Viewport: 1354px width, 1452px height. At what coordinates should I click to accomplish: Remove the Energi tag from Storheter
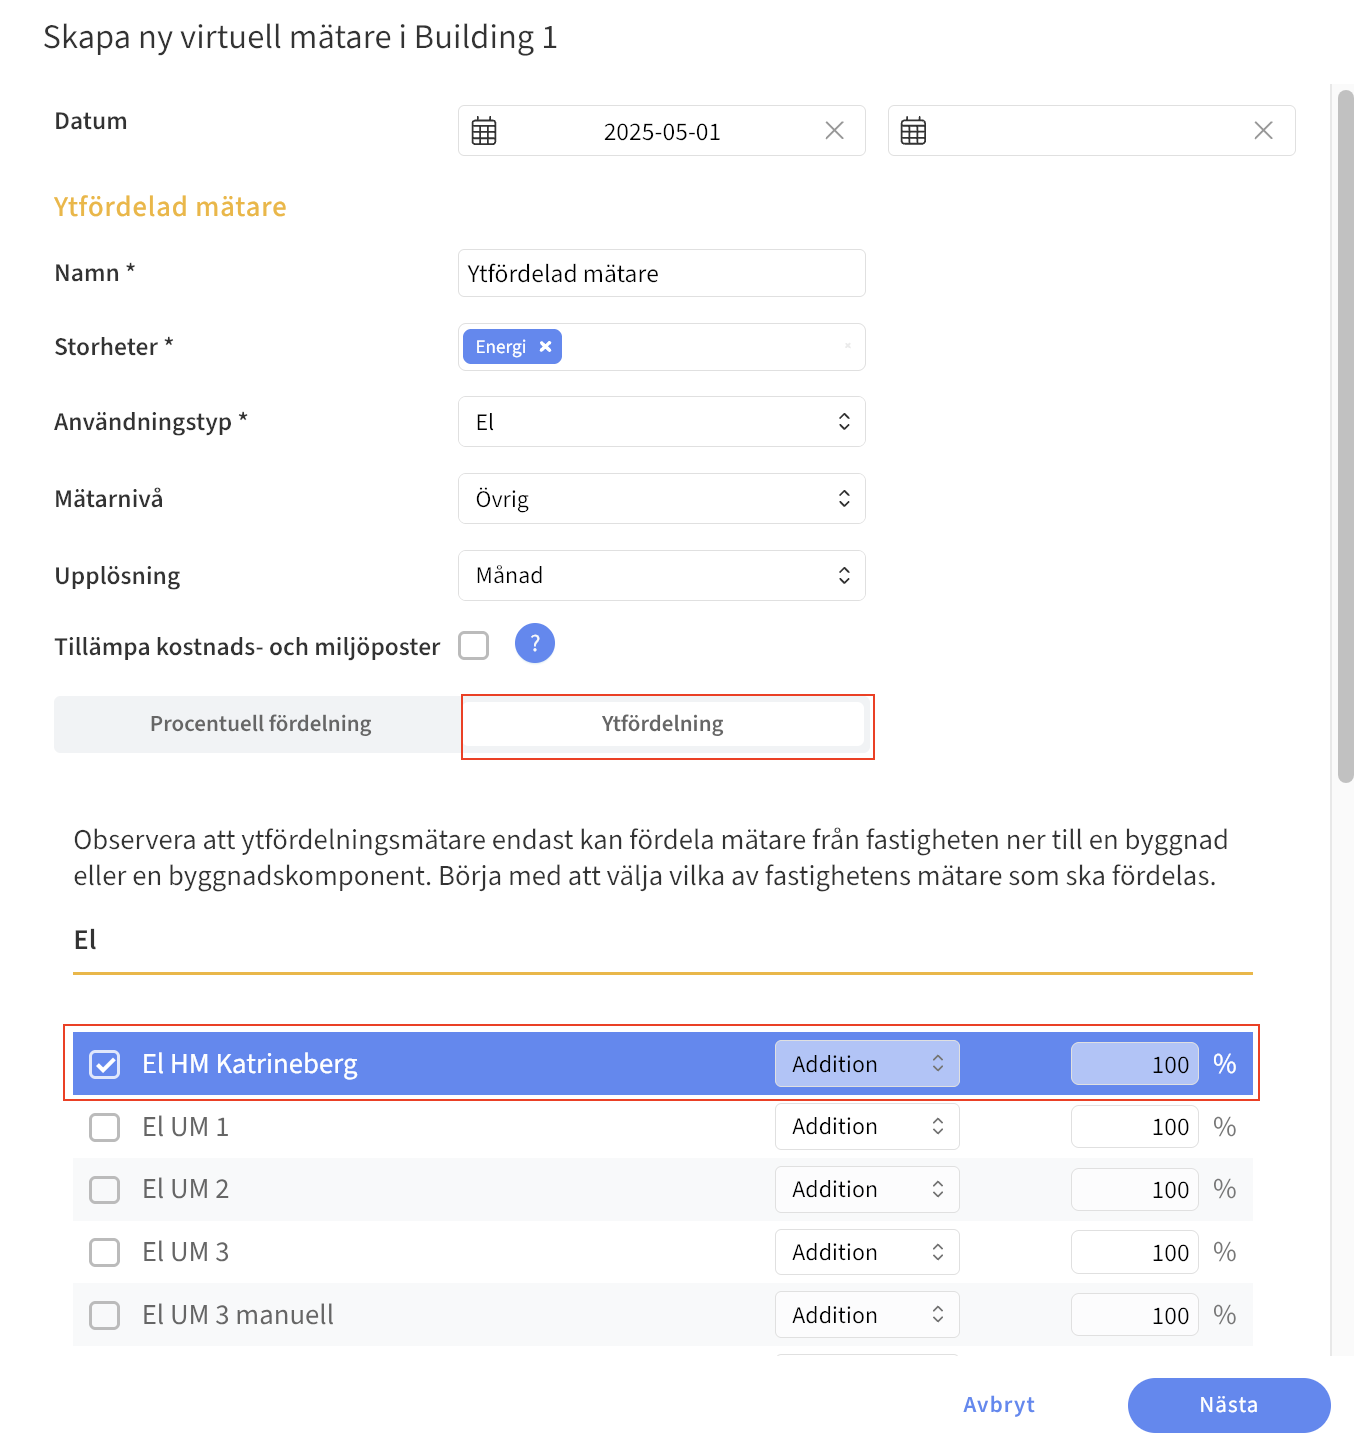pos(546,347)
